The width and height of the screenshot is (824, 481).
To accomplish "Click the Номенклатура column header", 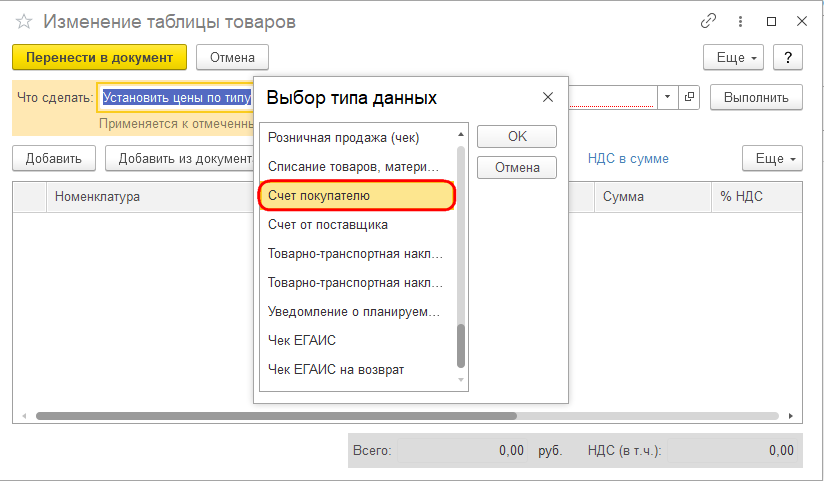I will click(150, 197).
